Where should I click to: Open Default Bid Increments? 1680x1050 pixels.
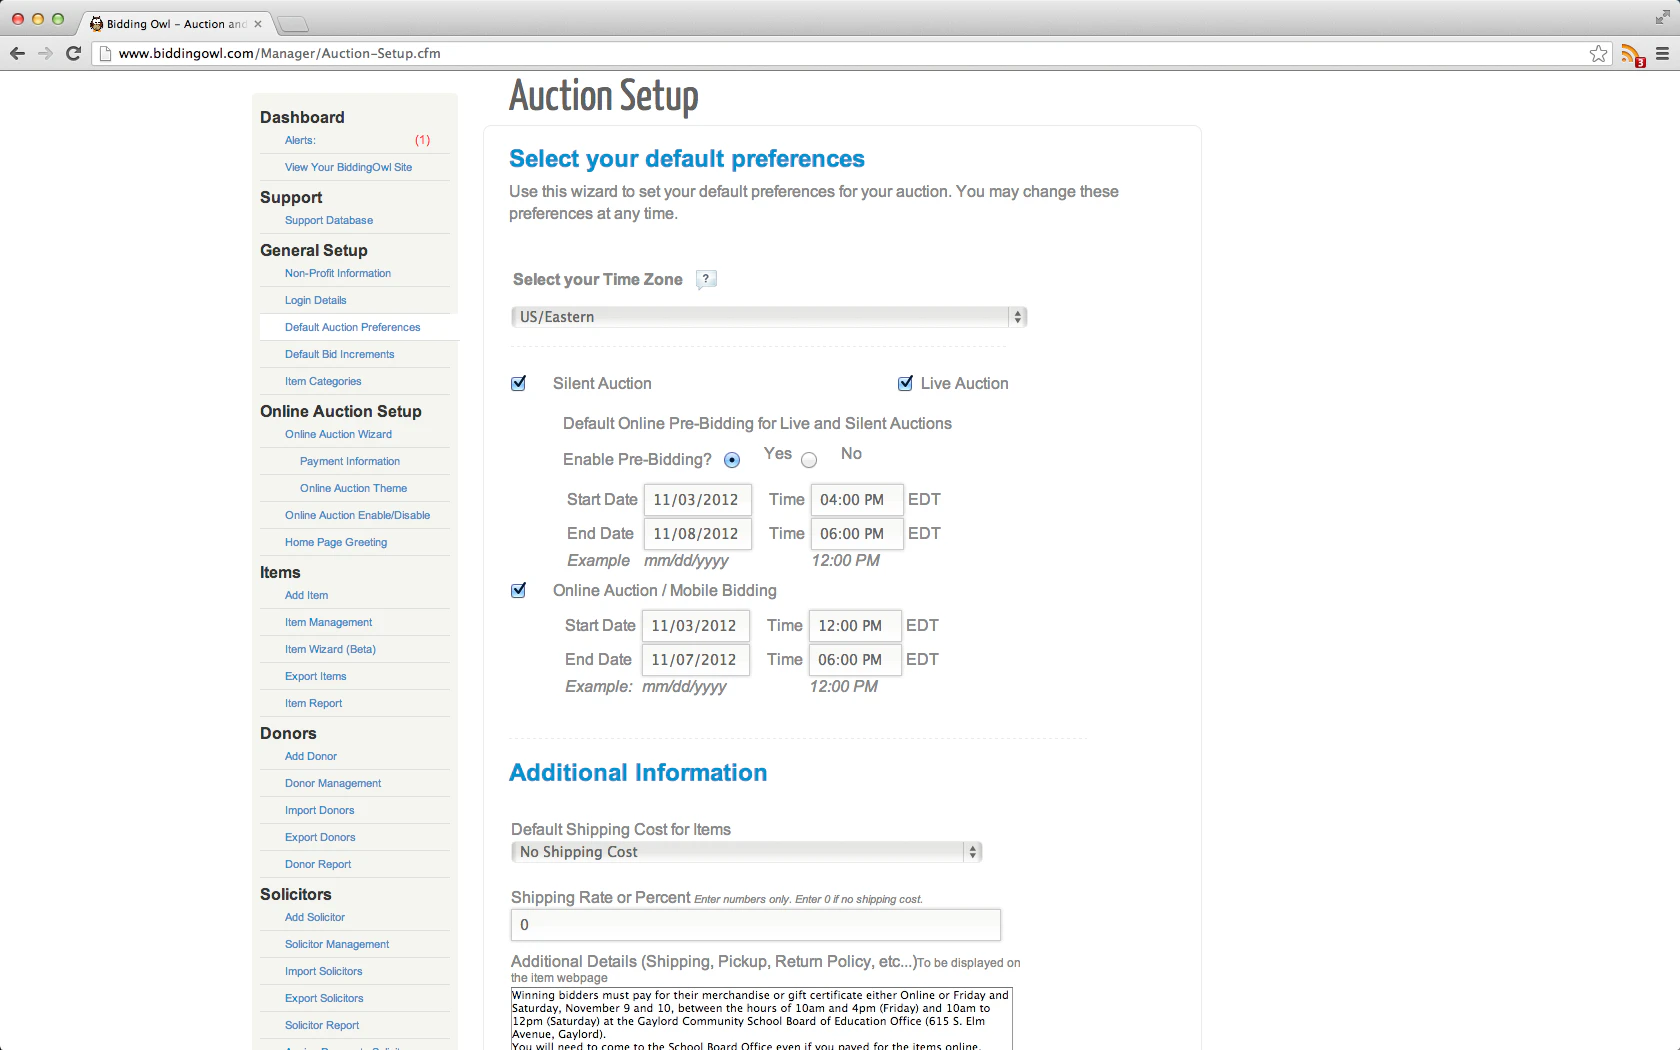340,354
